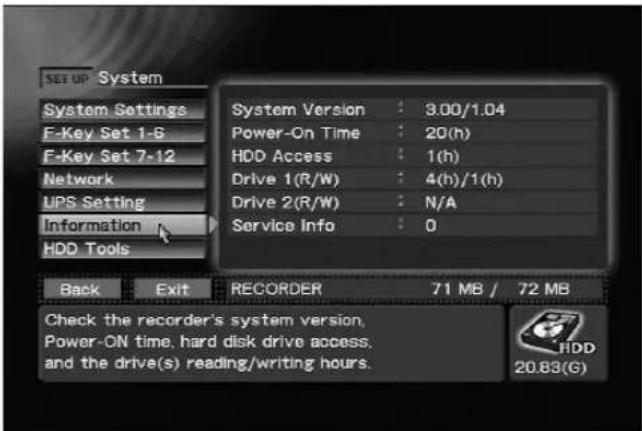
Task: Select the Power-On Time row
Action: pos(414,133)
